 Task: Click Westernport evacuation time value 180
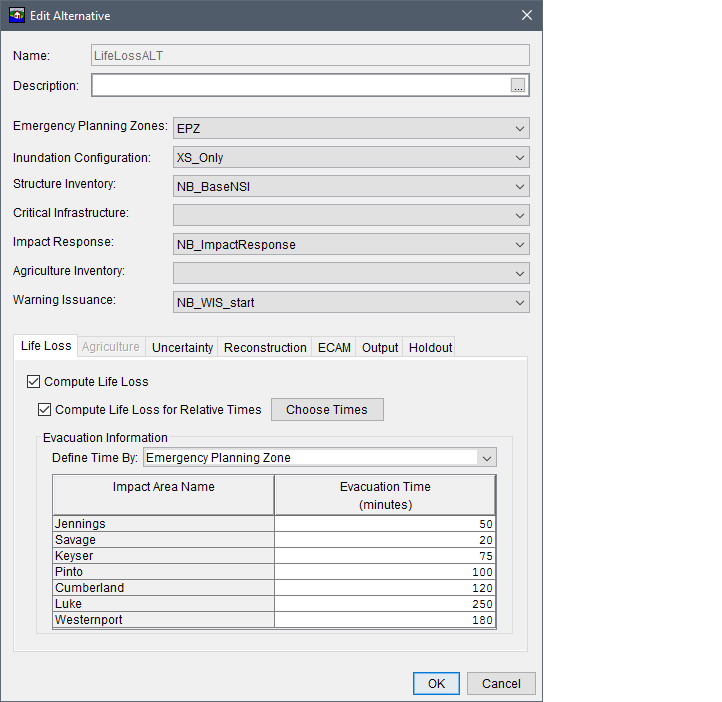pyautogui.click(x=385, y=620)
